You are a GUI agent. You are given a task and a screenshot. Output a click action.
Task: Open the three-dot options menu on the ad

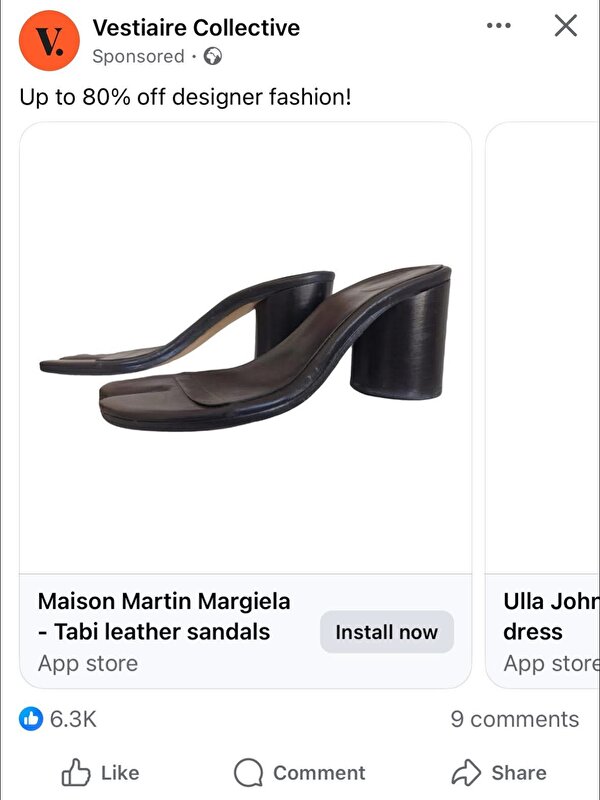click(498, 26)
